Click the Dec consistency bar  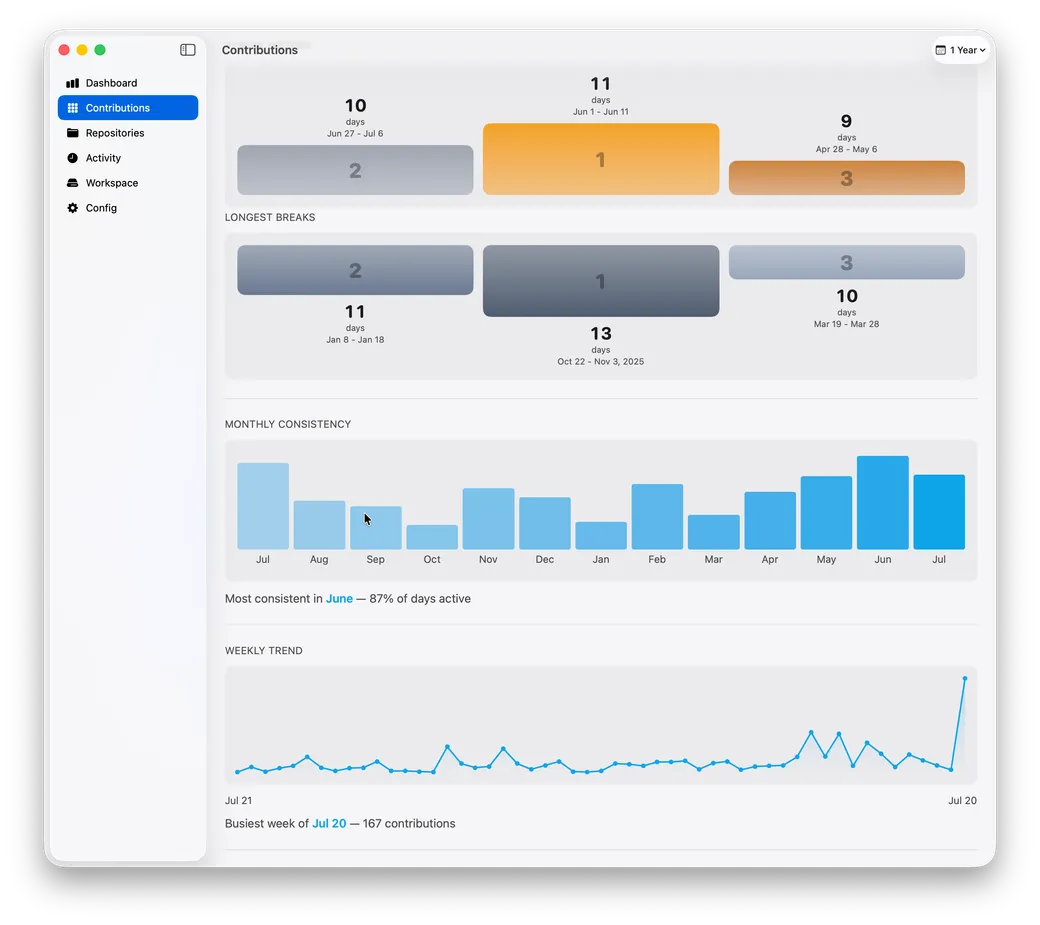point(545,523)
